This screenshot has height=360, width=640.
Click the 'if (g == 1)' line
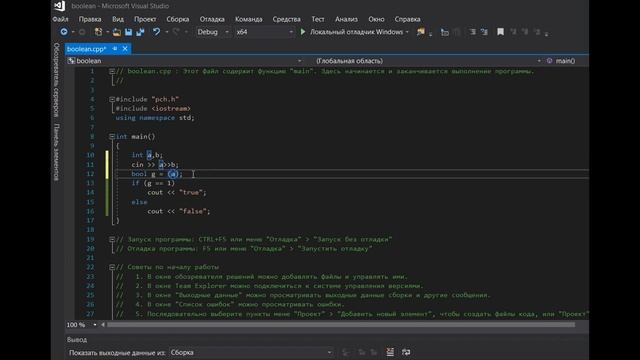tap(153, 183)
